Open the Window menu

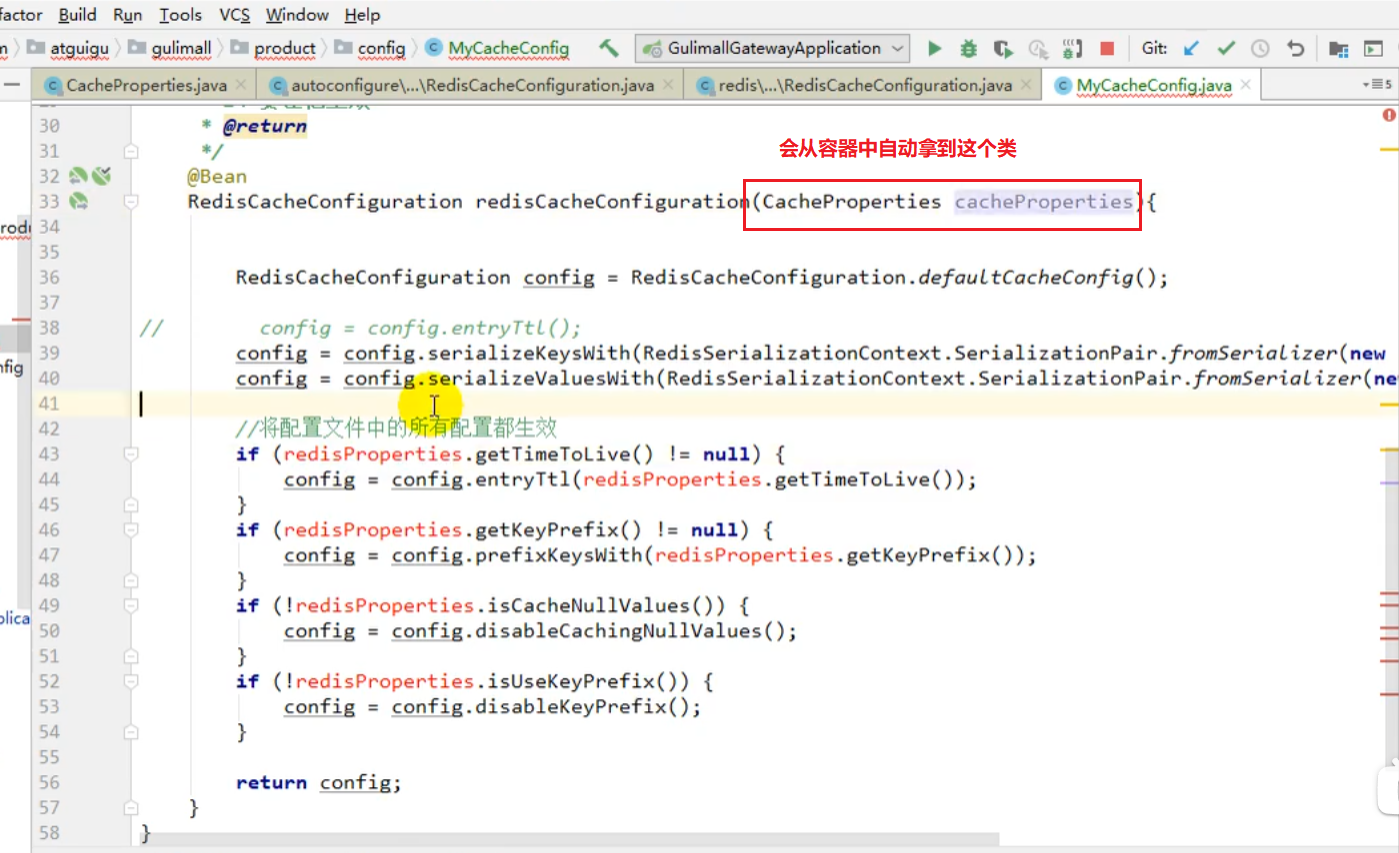click(297, 14)
